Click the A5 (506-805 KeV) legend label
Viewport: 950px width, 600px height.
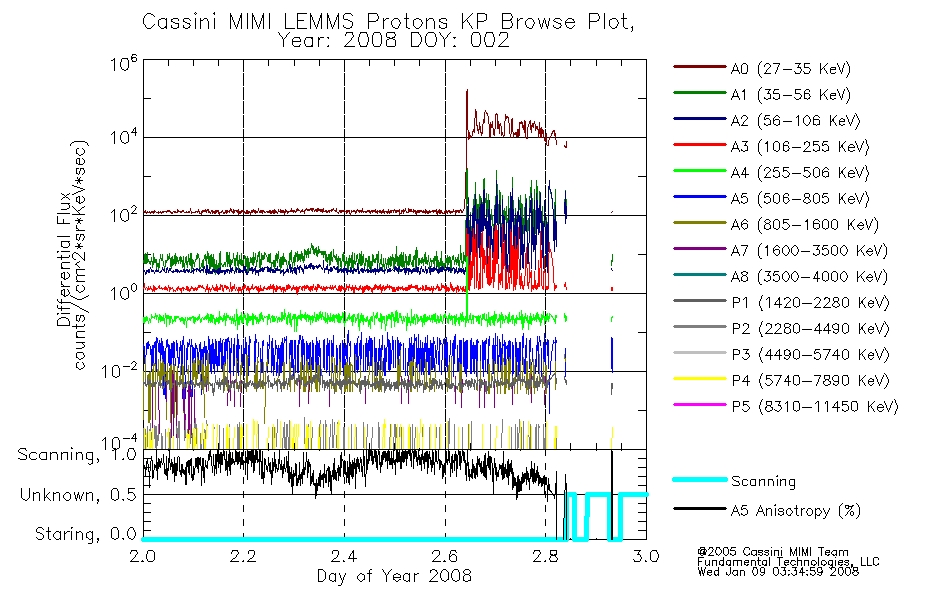click(x=800, y=199)
